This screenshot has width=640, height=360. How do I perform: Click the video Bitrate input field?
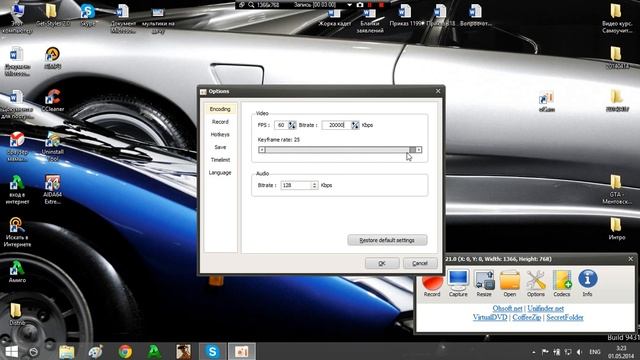(x=337, y=125)
